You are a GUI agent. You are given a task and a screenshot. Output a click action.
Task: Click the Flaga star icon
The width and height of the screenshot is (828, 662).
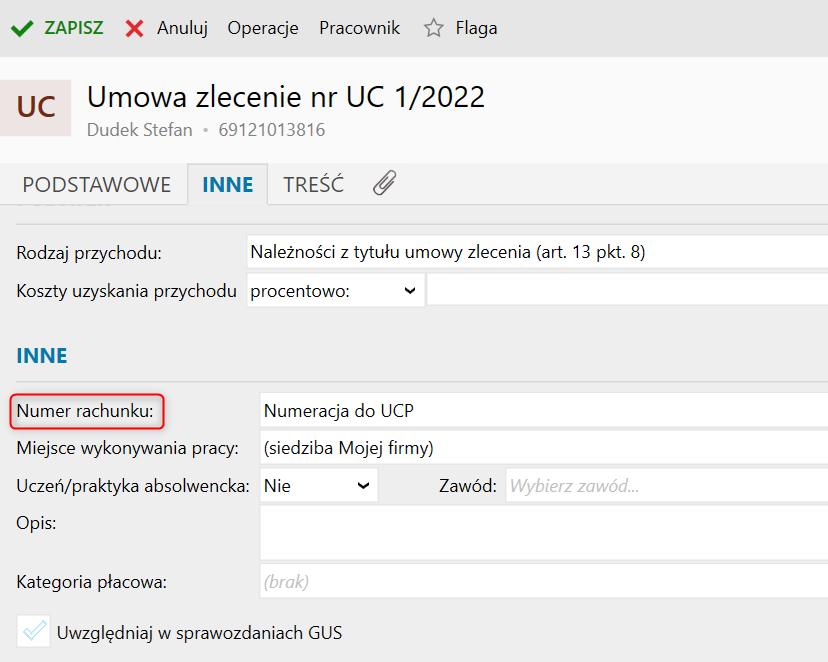click(433, 28)
